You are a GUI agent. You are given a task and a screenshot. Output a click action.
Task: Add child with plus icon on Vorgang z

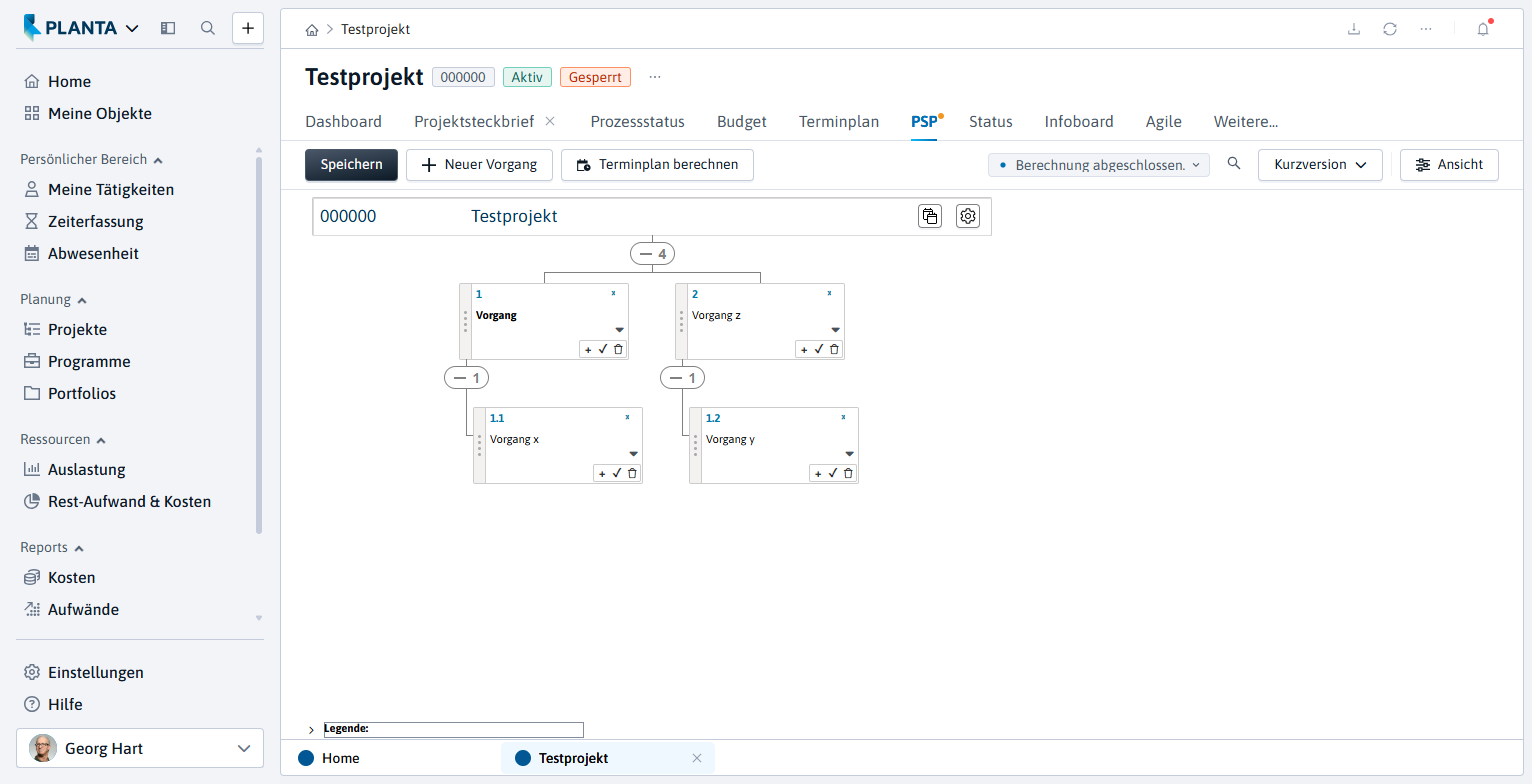point(804,349)
